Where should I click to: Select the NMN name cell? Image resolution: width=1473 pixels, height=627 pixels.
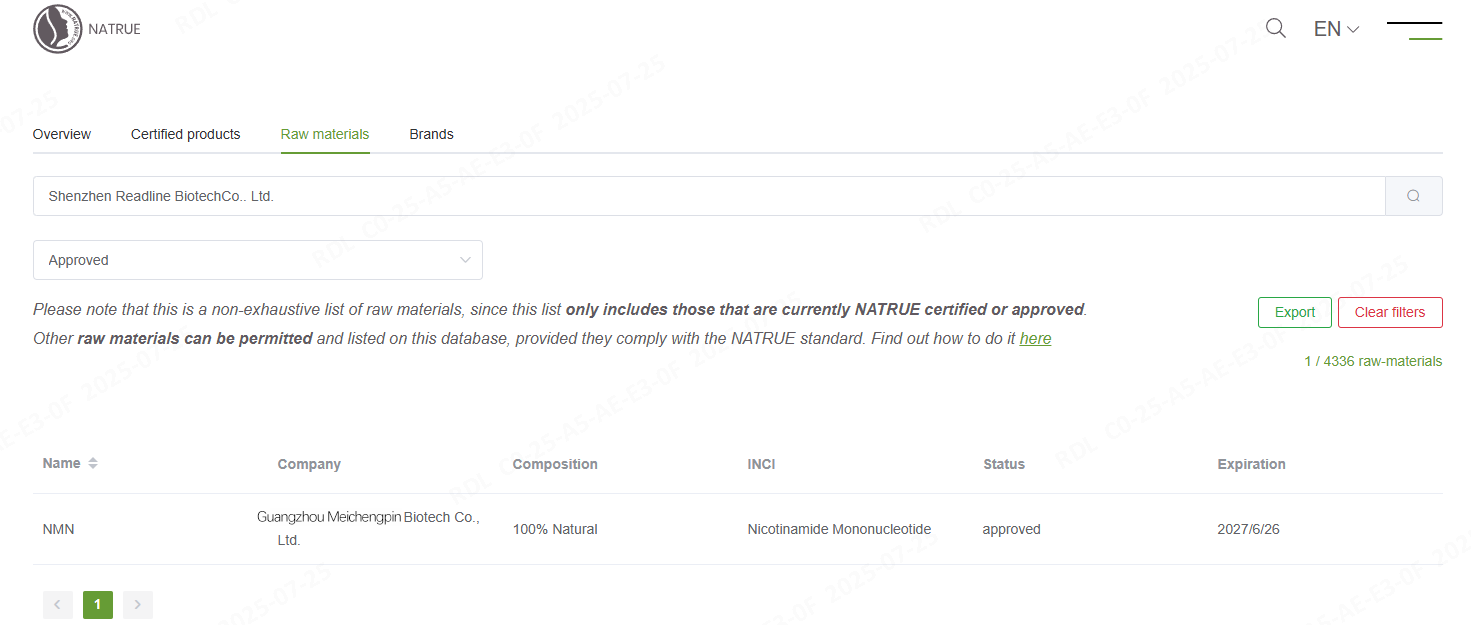[59, 529]
